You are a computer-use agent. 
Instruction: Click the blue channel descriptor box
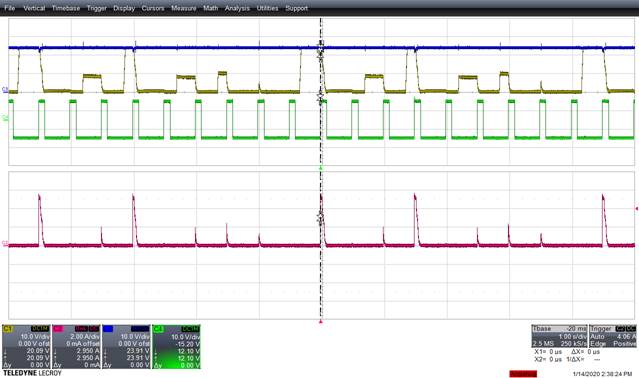(x=126, y=347)
